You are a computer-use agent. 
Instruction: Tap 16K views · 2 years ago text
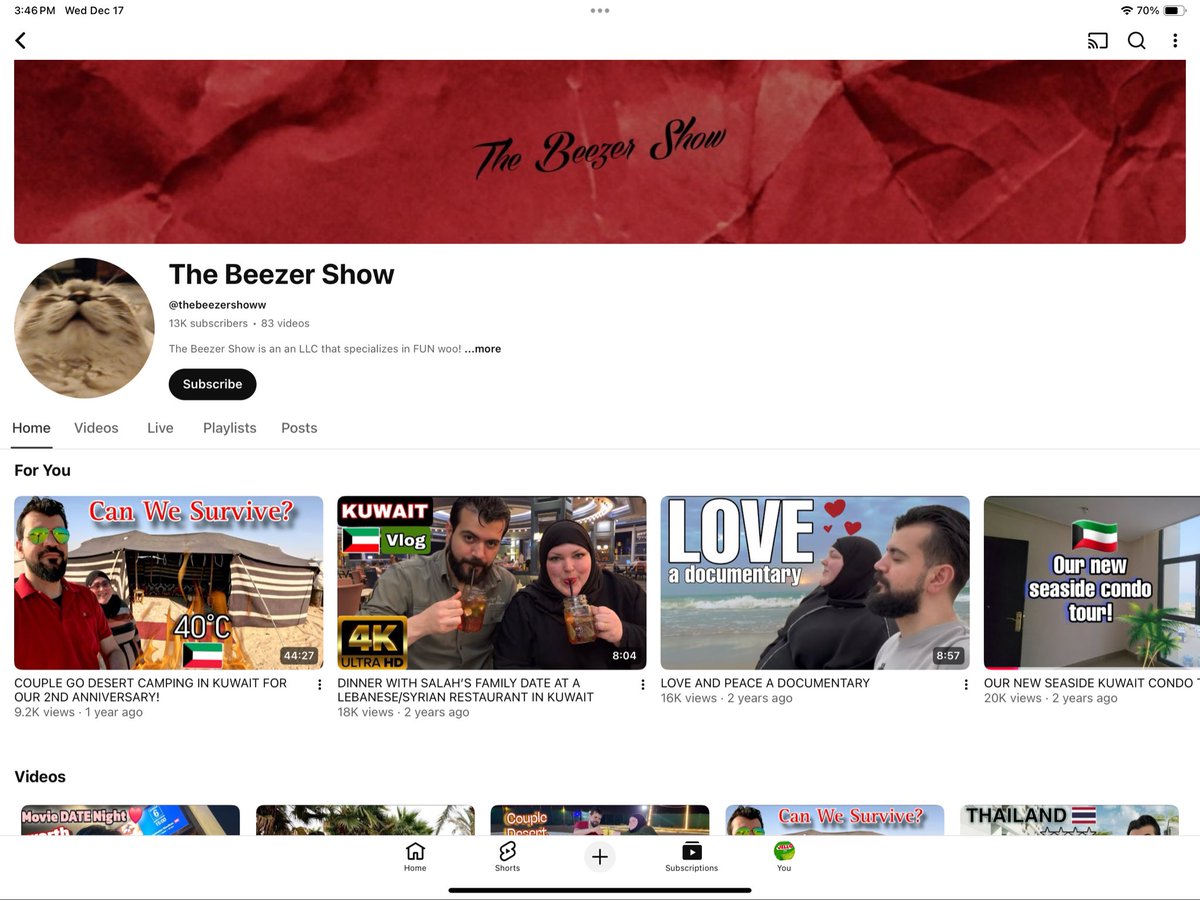click(x=727, y=698)
